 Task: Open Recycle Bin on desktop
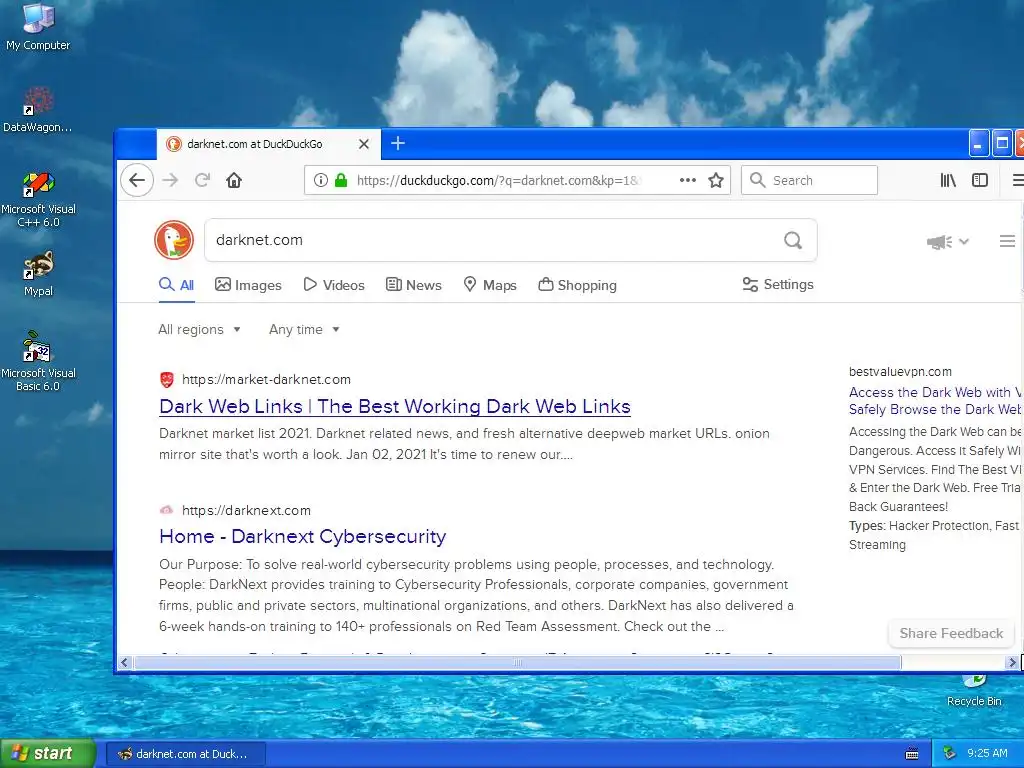pos(974,691)
